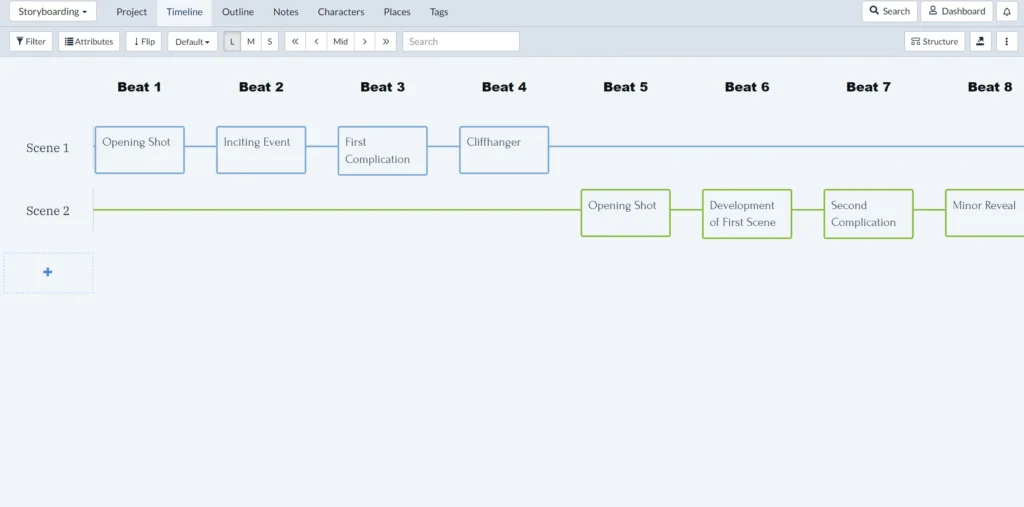
Task: Select the Scene 1 row label
Action: tap(48, 148)
